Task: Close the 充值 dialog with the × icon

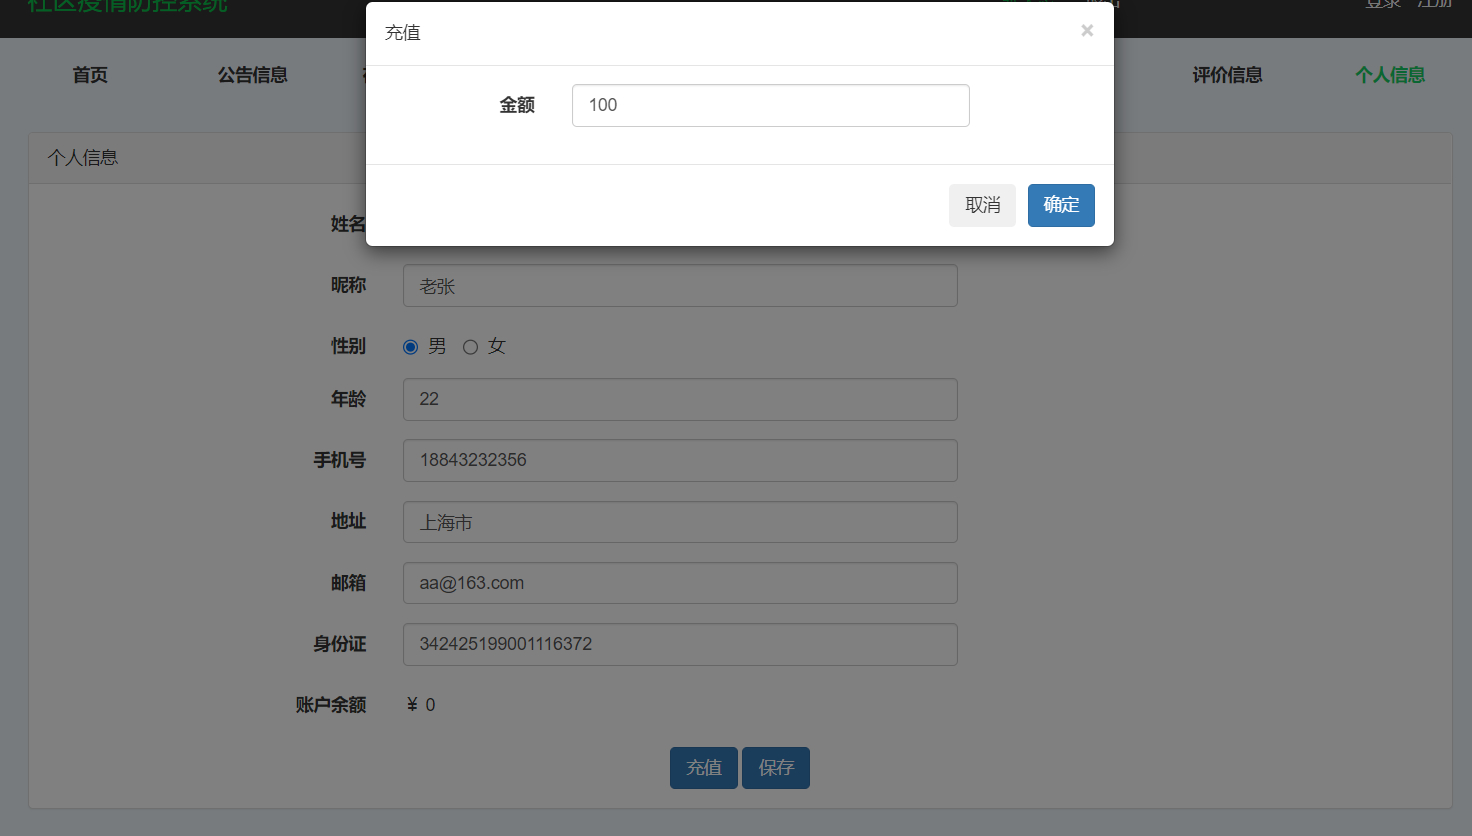Action: click(1087, 31)
